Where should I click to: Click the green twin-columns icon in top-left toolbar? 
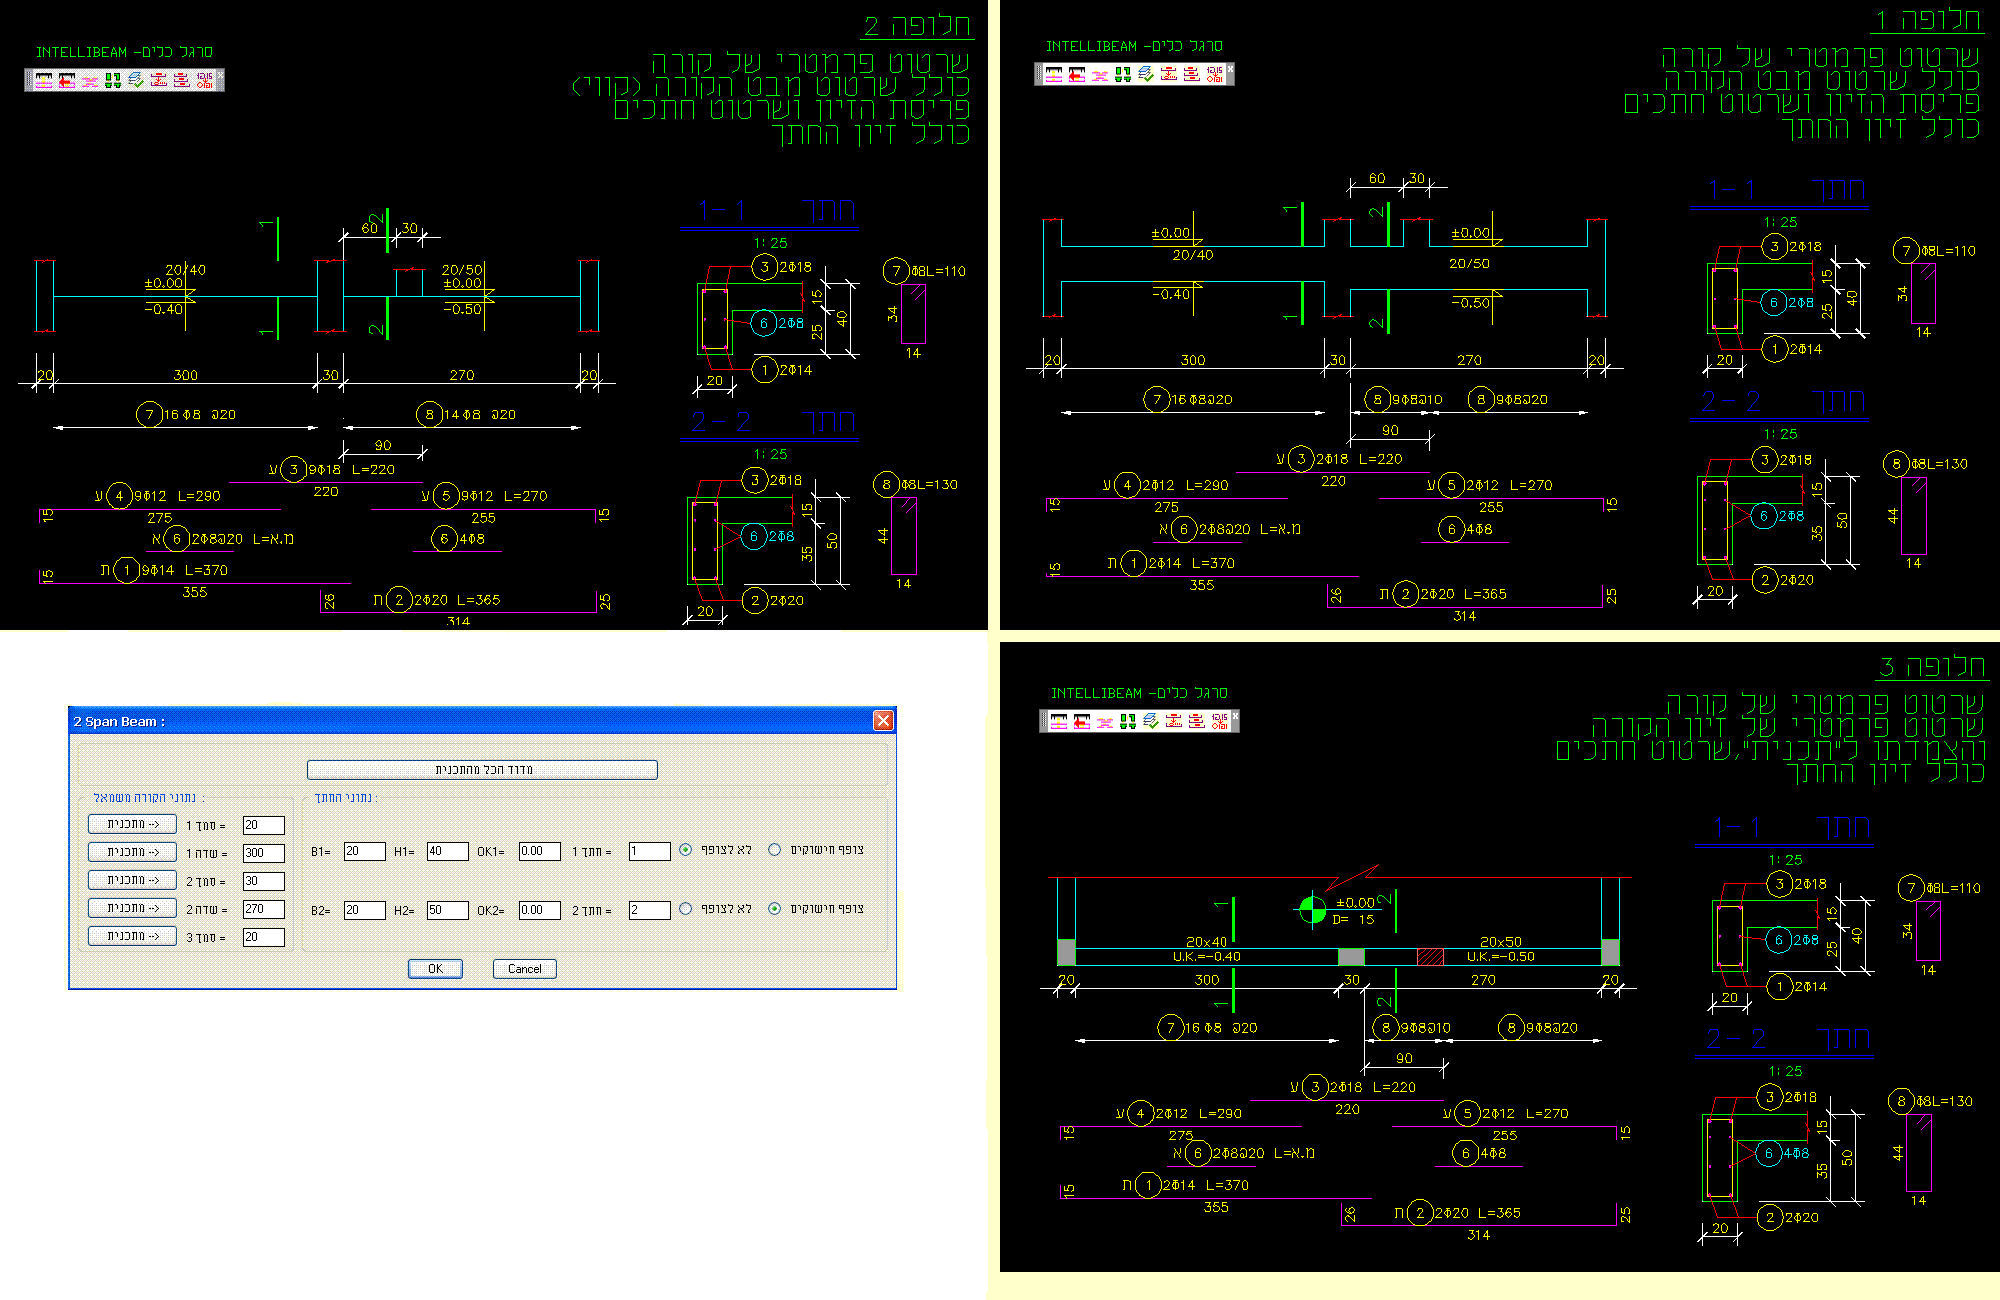coord(113,80)
